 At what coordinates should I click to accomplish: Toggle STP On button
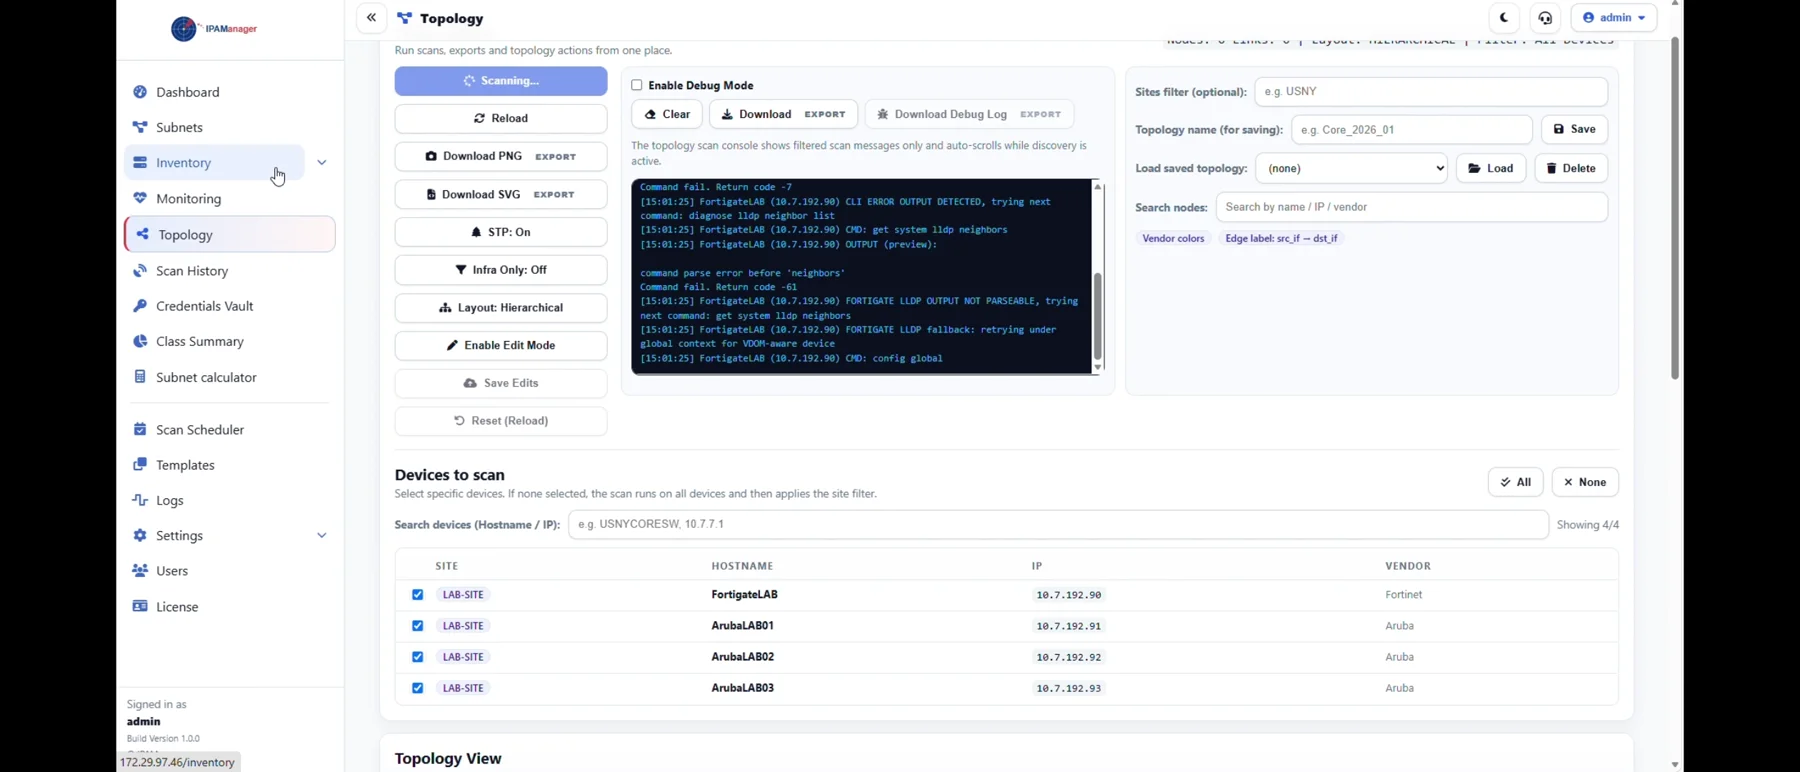501,232
